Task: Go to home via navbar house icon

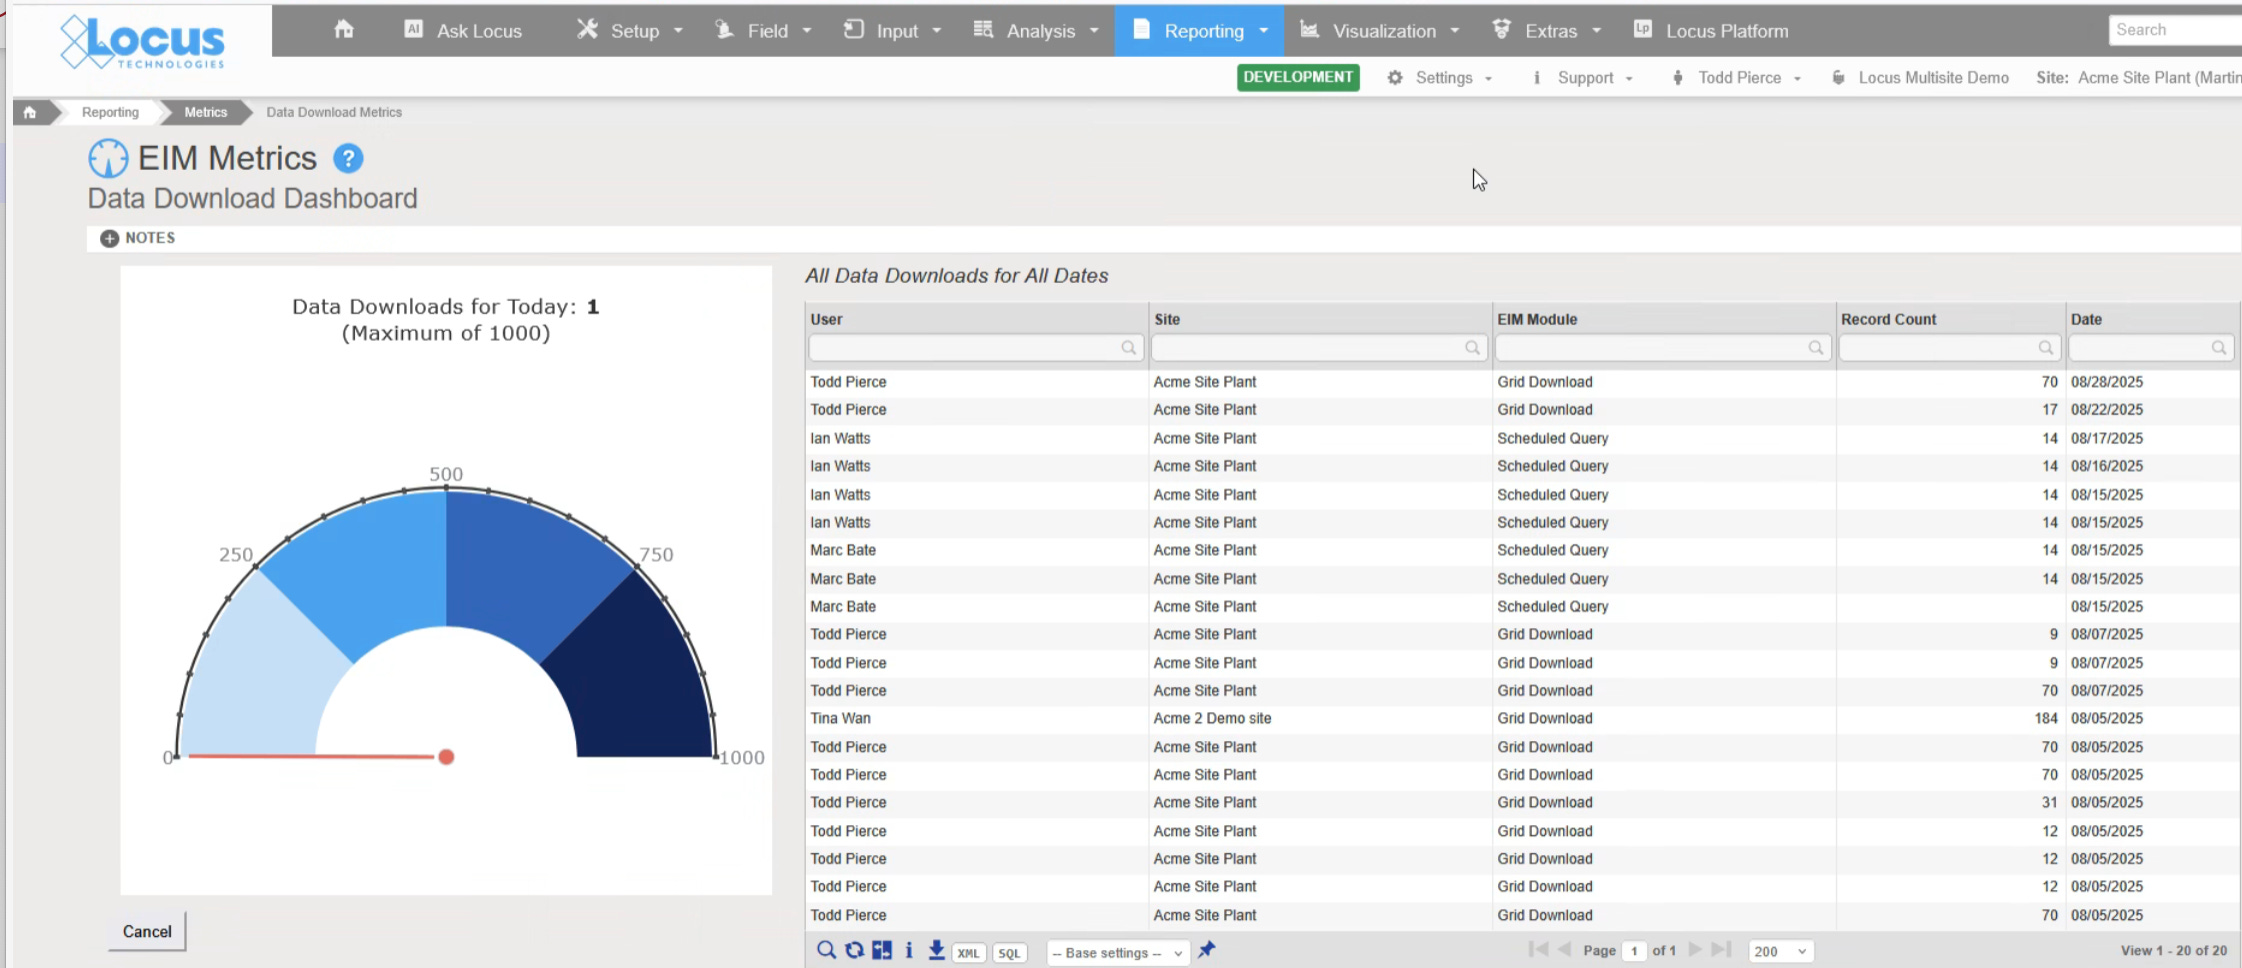Action: [344, 30]
